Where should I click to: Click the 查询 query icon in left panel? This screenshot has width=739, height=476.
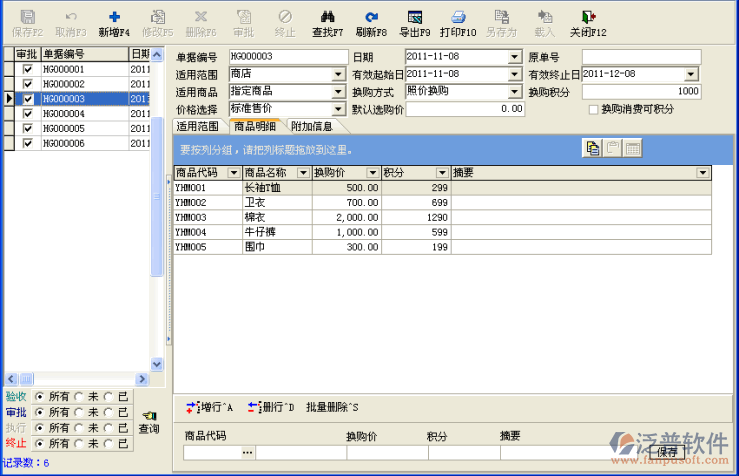pyautogui.click(x=149, y=416)
